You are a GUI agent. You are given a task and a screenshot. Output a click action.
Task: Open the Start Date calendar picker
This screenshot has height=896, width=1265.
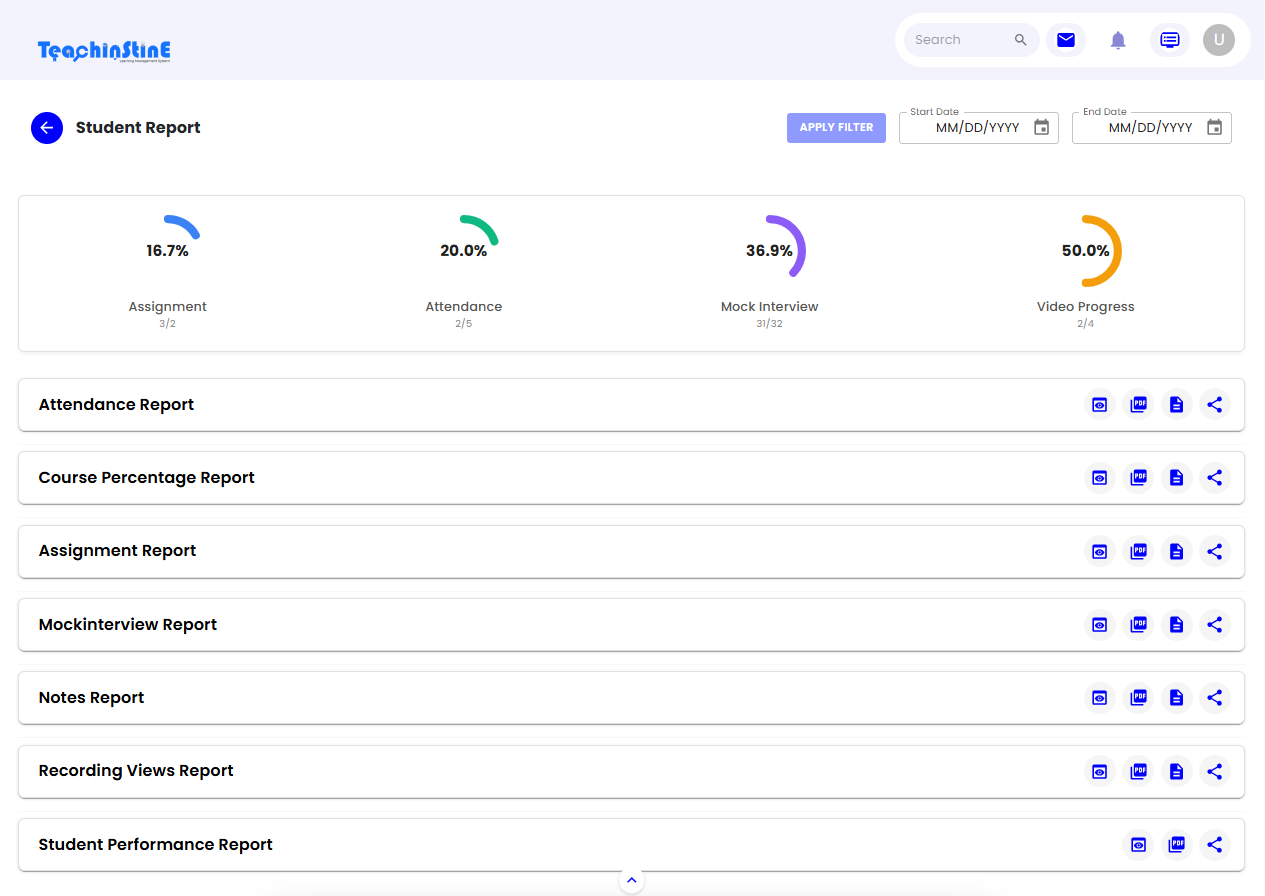[1041, 128]
